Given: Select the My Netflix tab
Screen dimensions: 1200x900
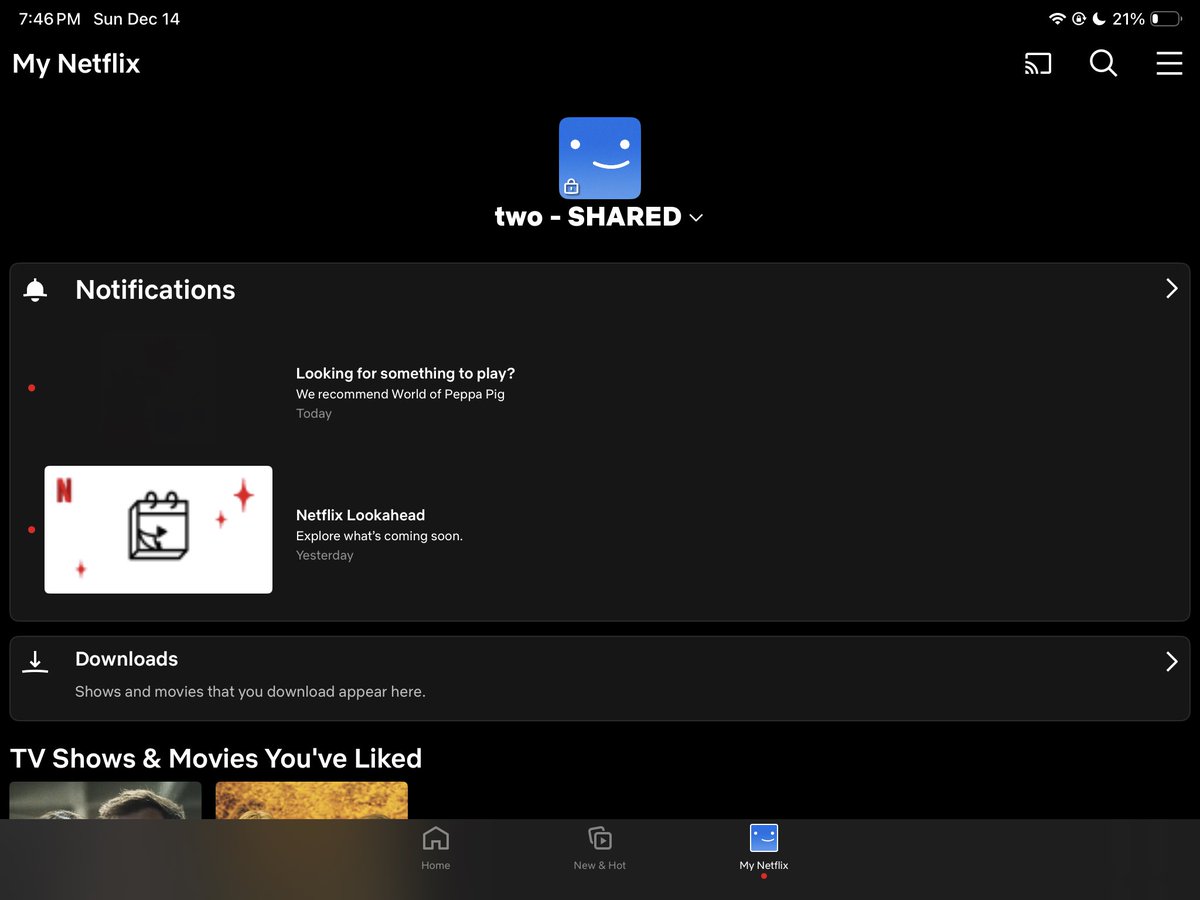Looking at the screenshot, I should [764, 849].
